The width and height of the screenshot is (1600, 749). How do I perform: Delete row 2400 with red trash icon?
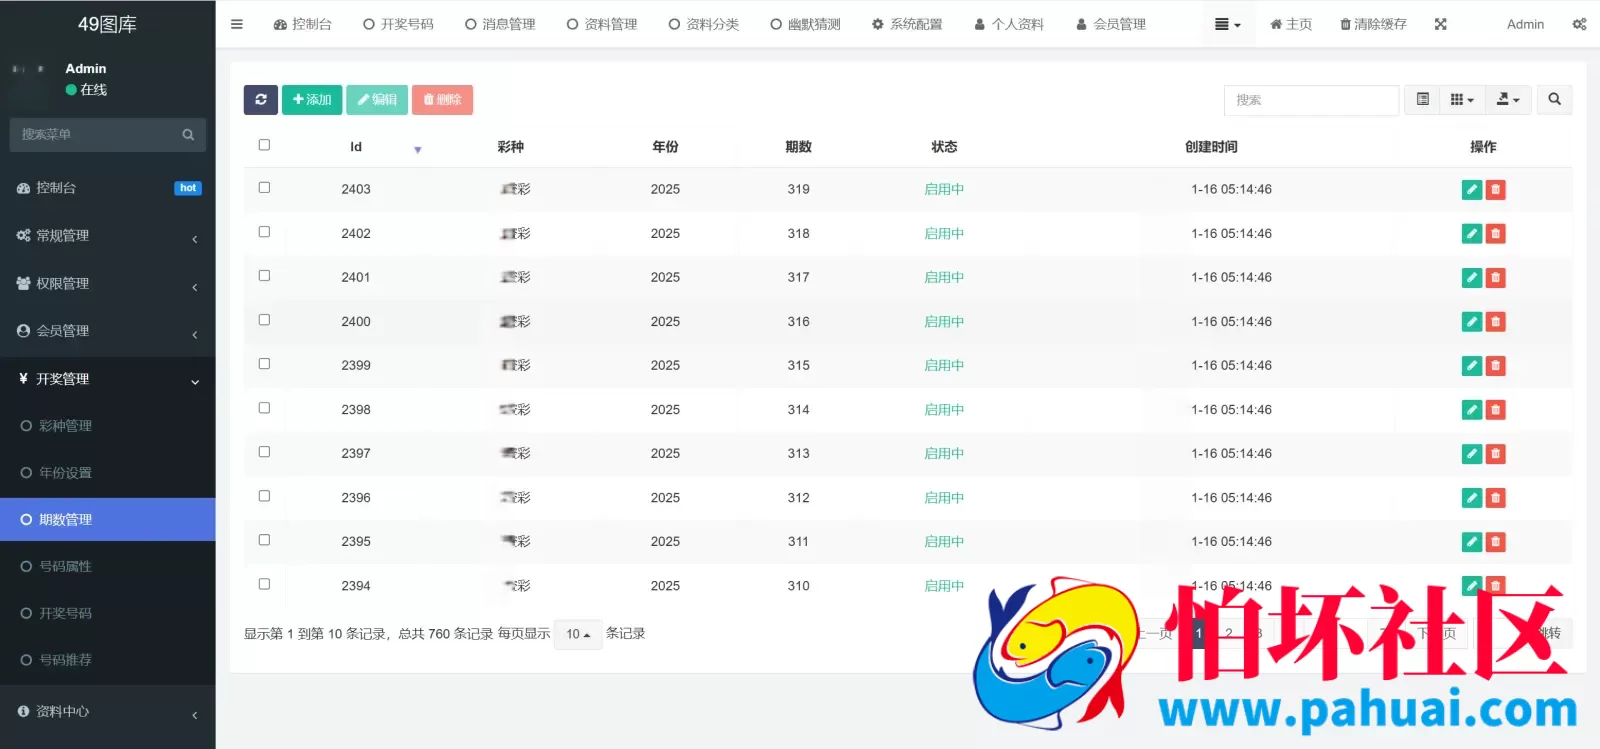tap(1496, 322)
